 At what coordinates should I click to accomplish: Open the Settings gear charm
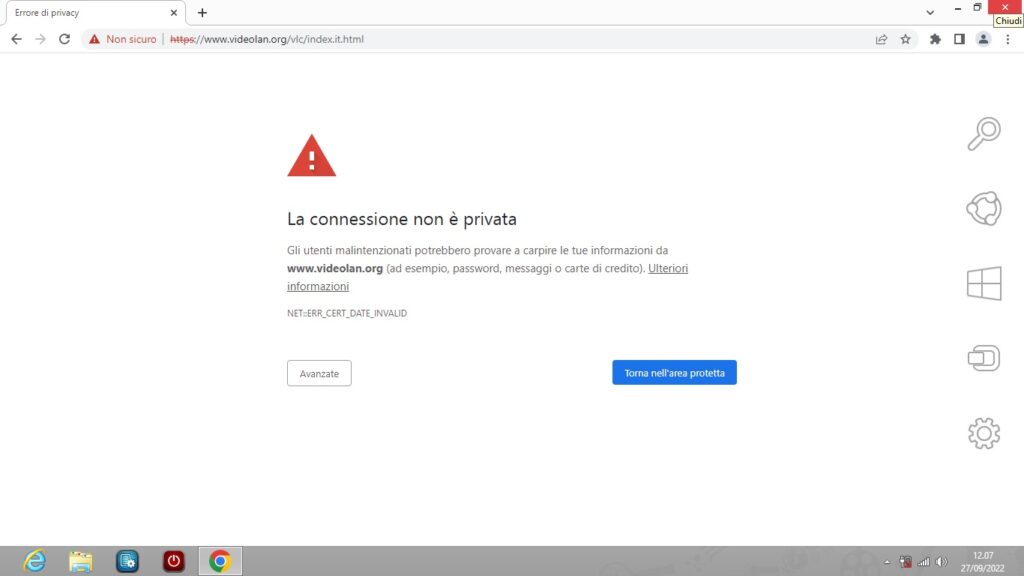click(984, 433)
